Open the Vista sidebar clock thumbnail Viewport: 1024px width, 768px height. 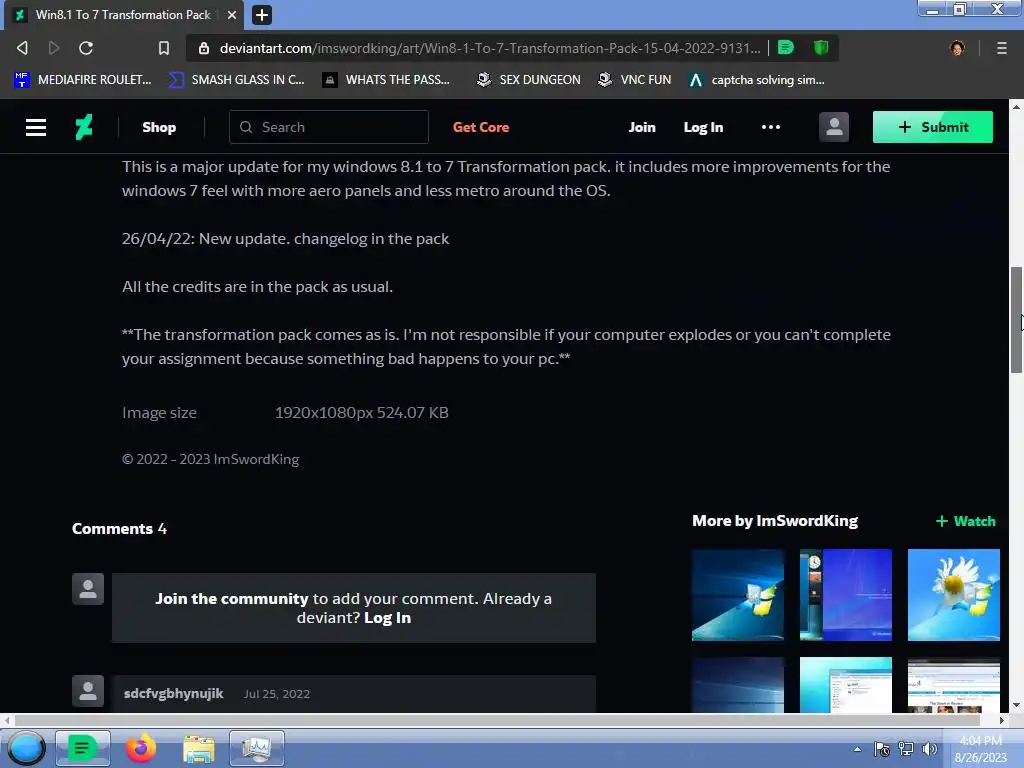(846, 595)
